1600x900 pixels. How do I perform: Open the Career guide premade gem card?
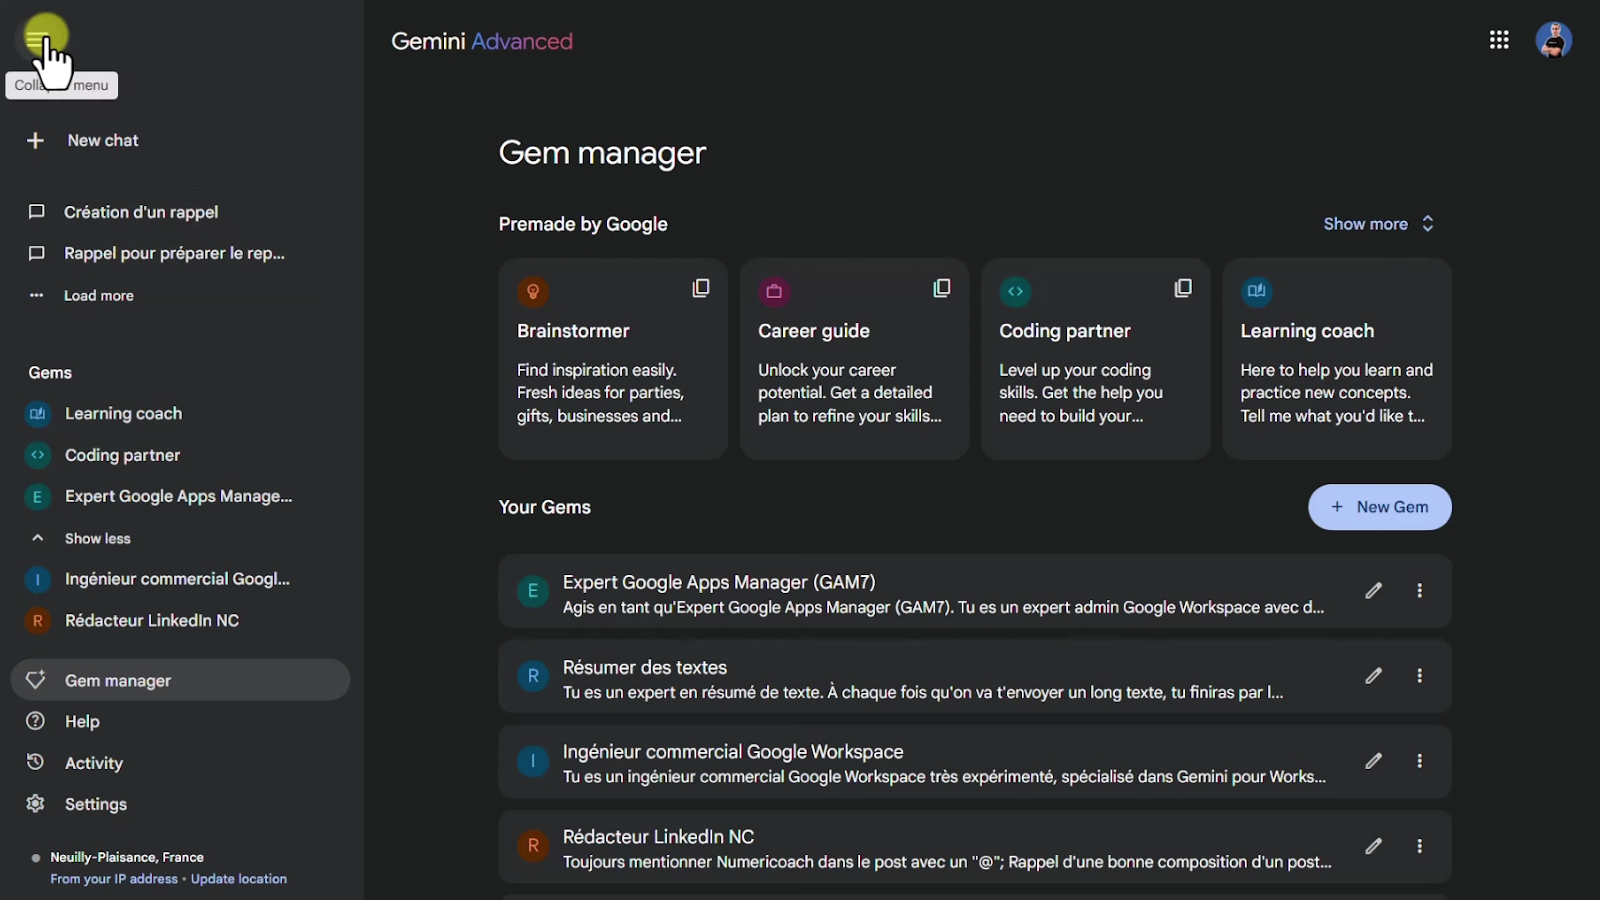tap(854, 359)
